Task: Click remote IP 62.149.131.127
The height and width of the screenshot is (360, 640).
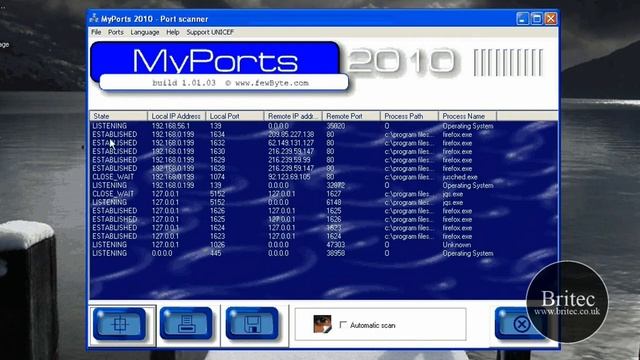Action: [291, 143]
